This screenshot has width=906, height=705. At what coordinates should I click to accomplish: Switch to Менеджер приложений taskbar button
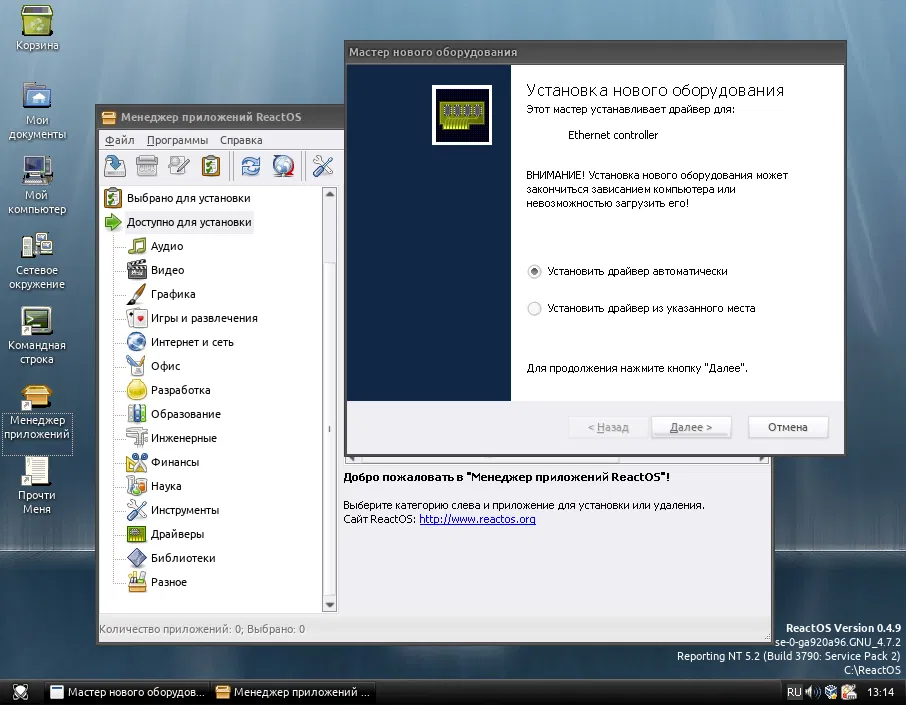(x=293, y=692)
